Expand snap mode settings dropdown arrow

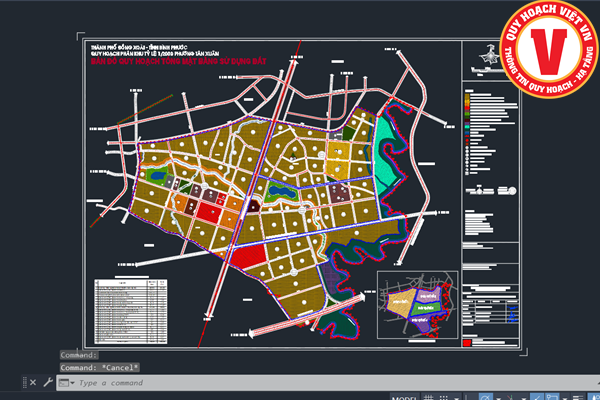click(457, 397)
